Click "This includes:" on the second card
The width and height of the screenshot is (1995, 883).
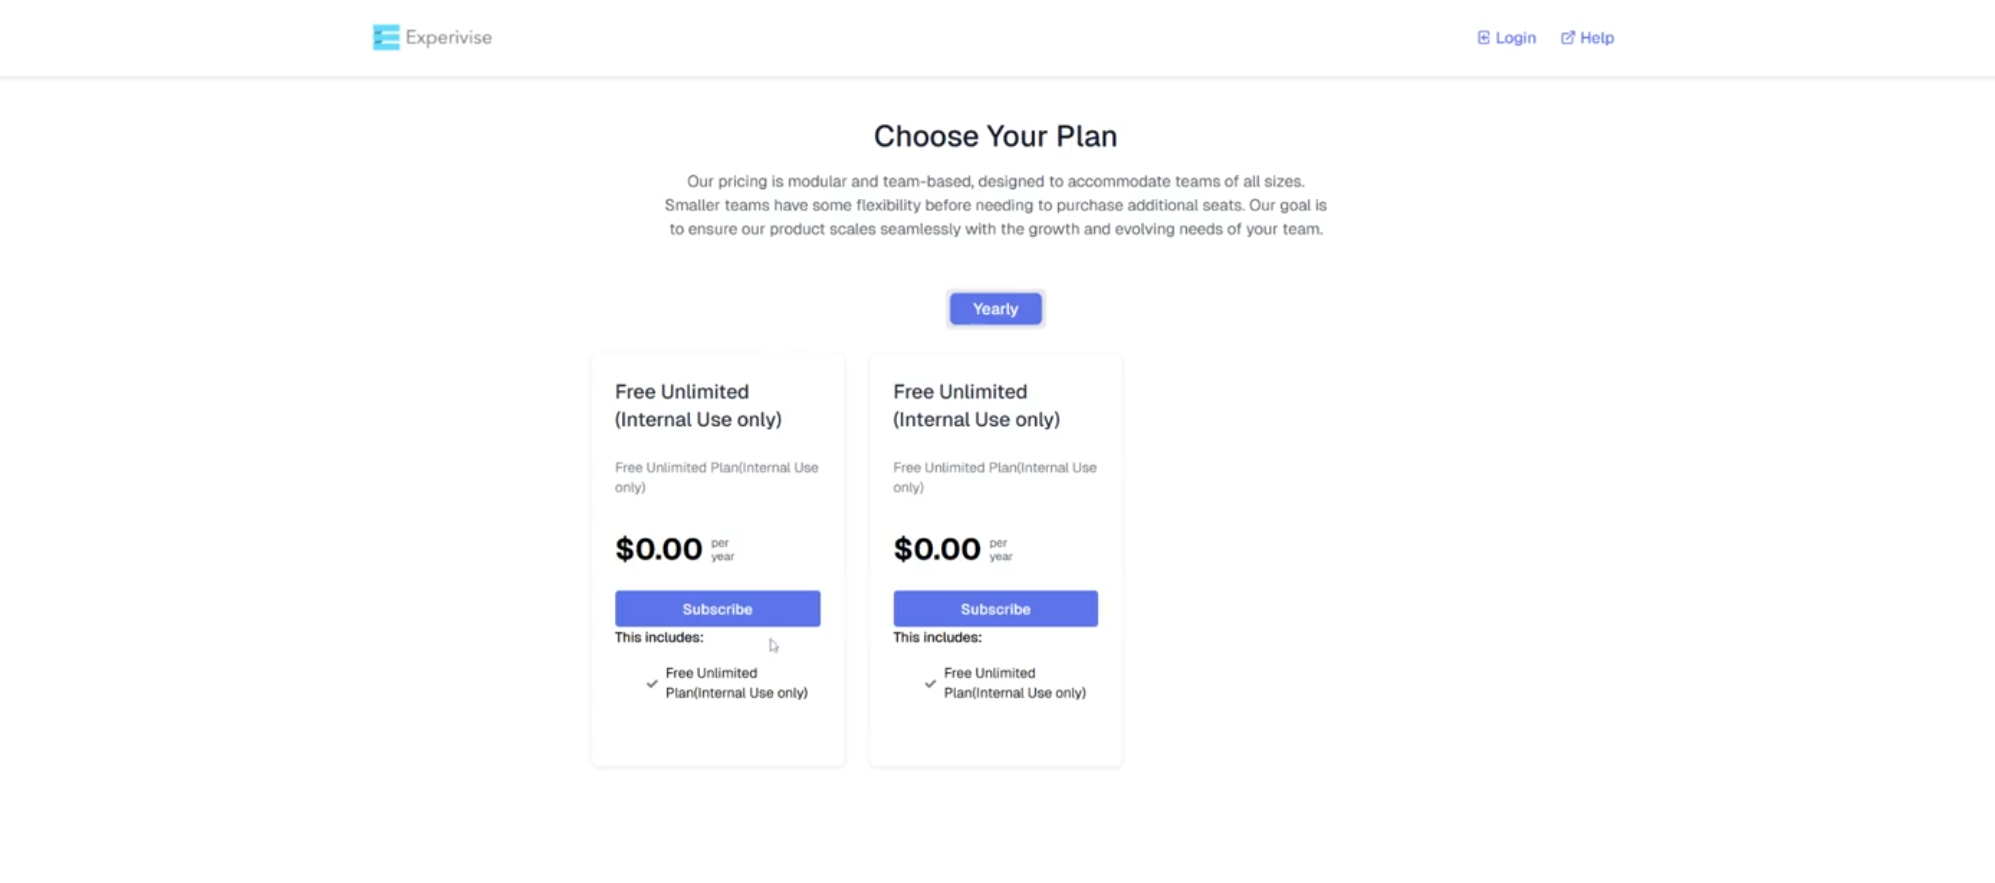(x=937, y=637)
